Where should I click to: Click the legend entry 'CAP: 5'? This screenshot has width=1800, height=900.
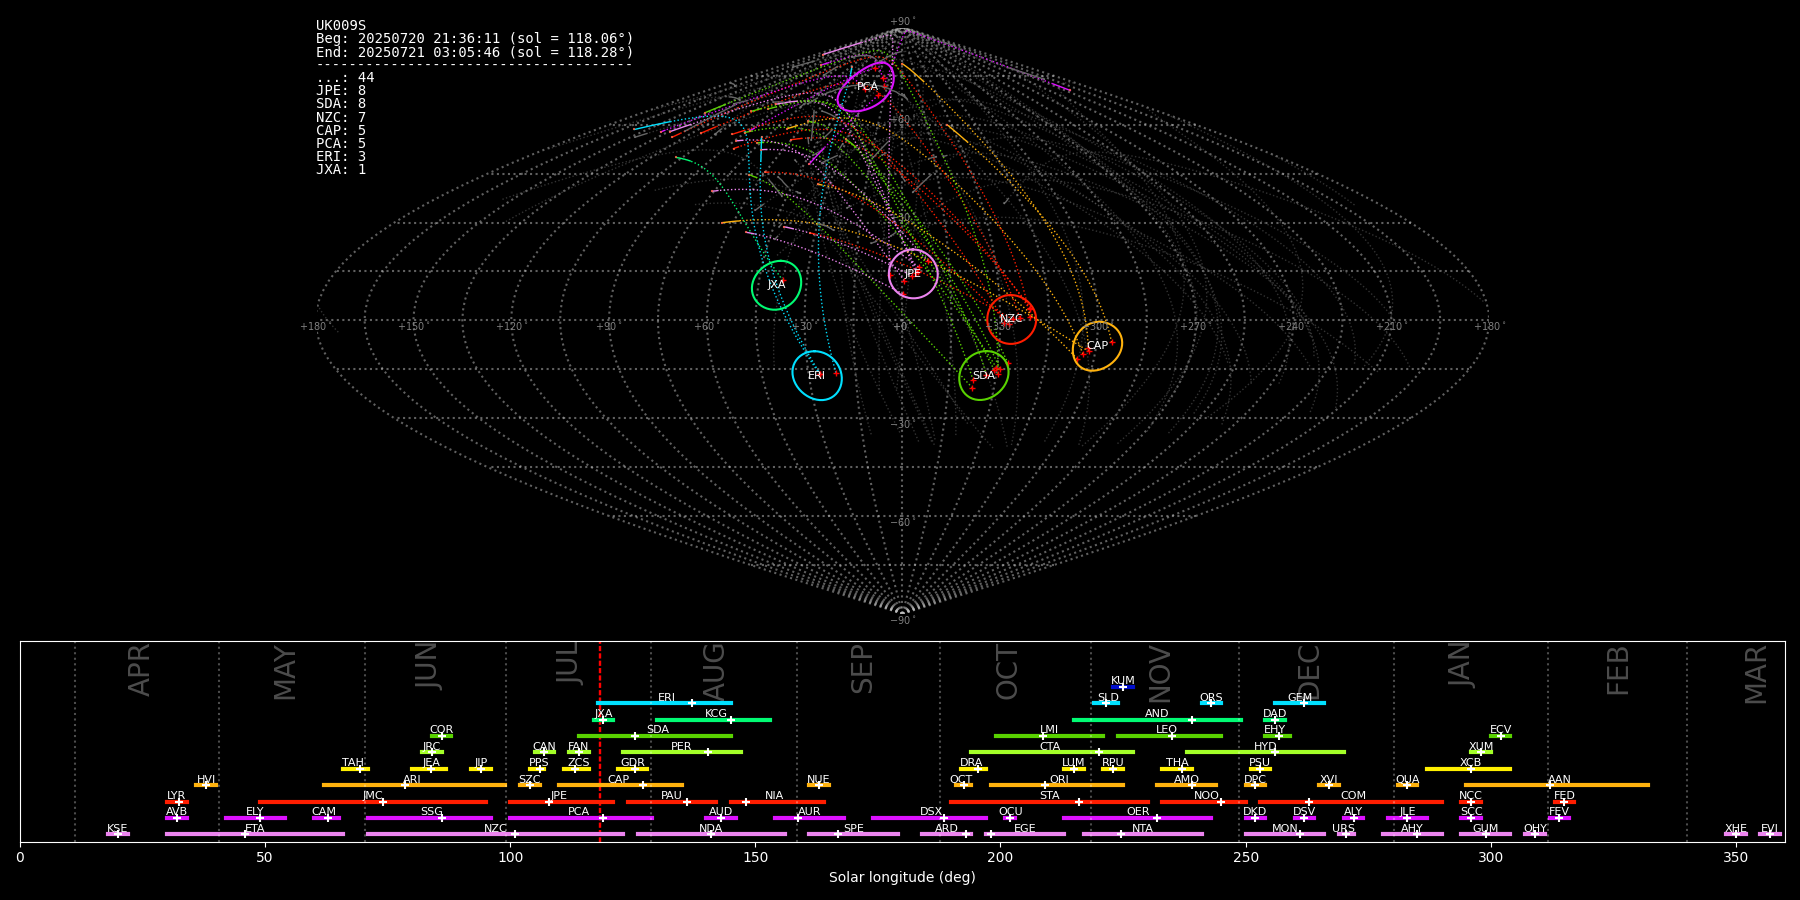click(x=341, y=131)
